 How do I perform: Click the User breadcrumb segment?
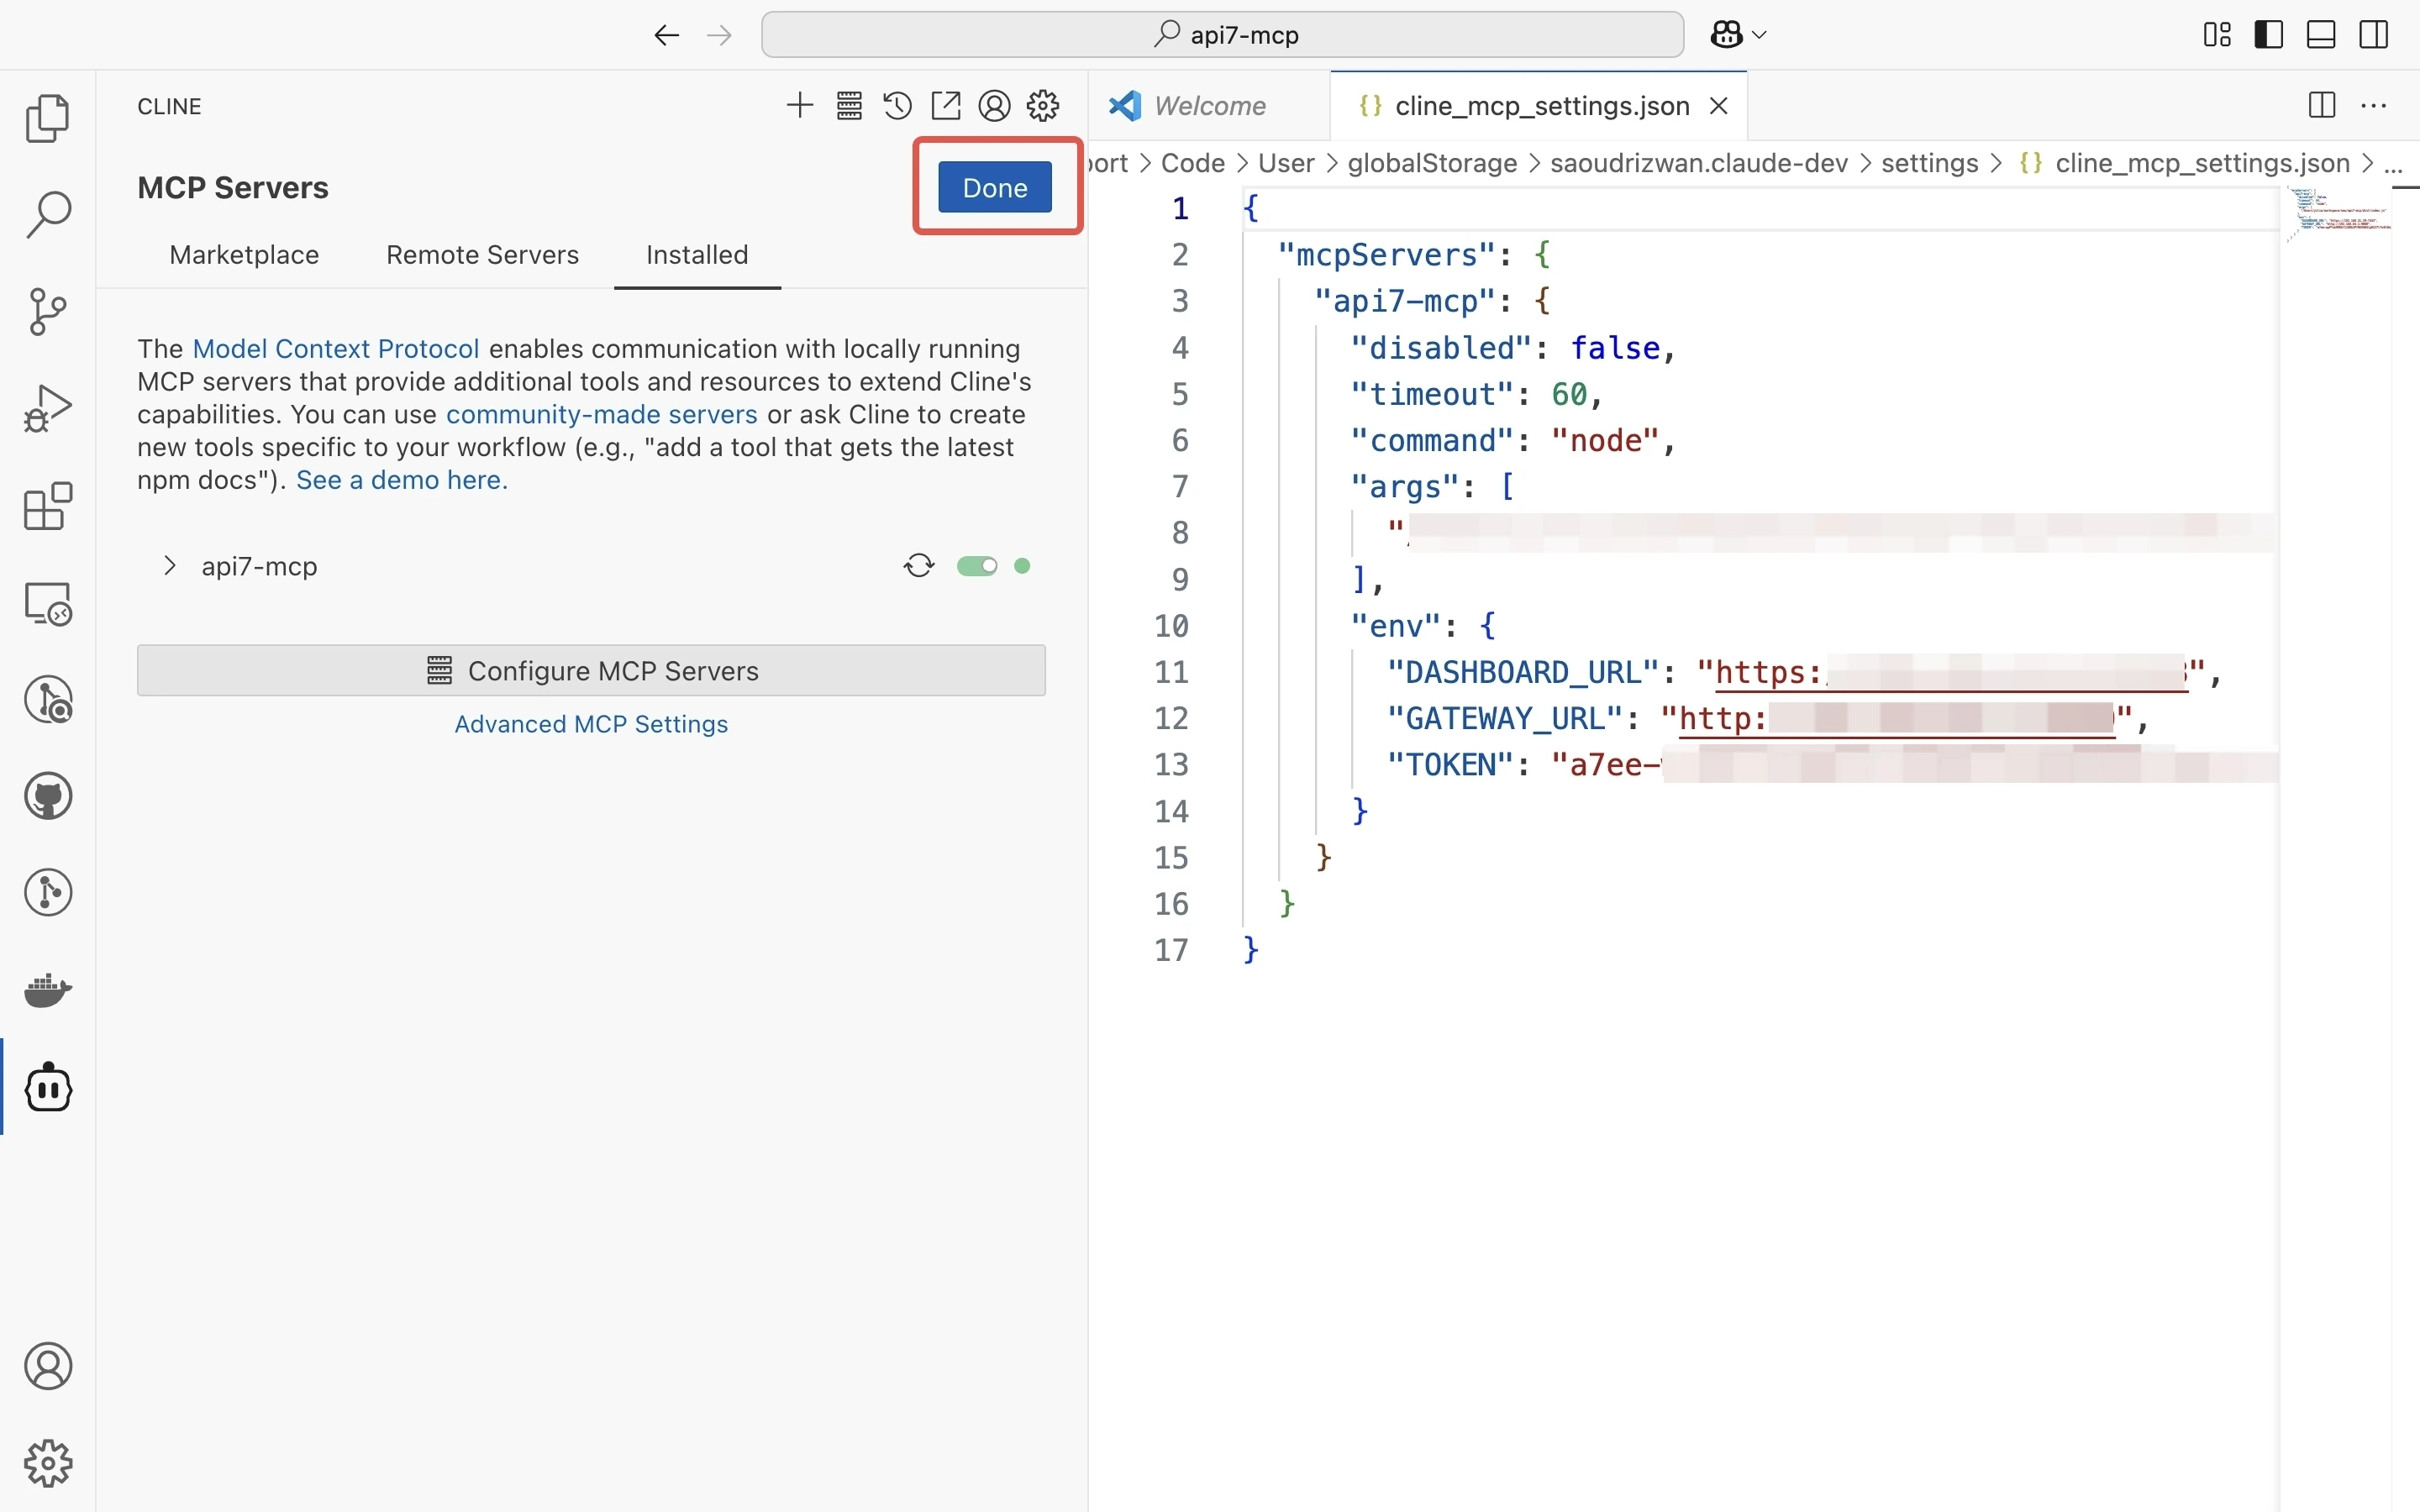1285,164
